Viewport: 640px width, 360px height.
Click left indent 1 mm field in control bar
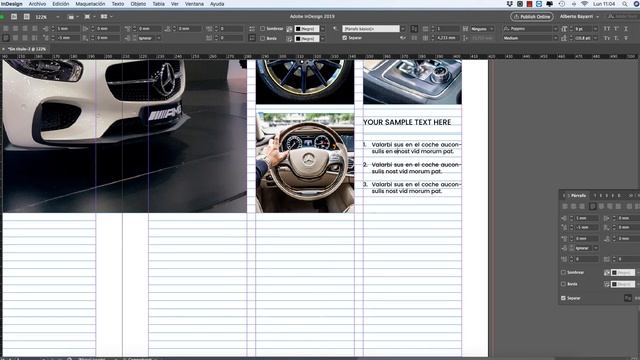[x=67, y=29]
